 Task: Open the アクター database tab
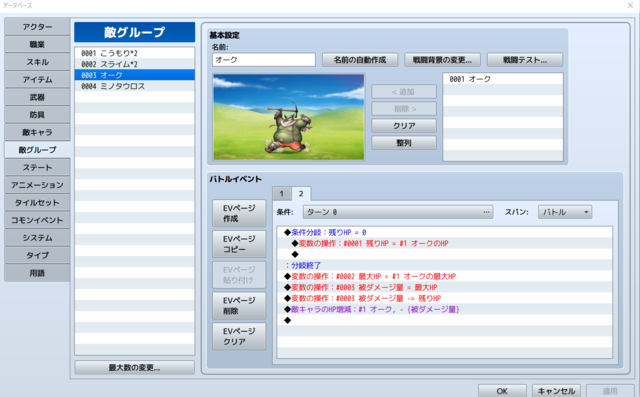(x=37, y=27)
